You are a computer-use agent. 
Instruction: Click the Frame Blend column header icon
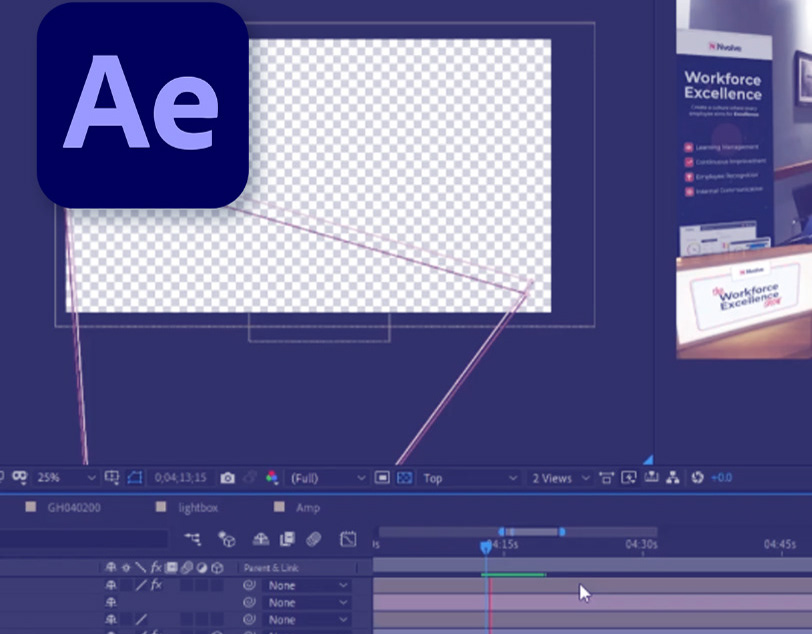(171, 568)
